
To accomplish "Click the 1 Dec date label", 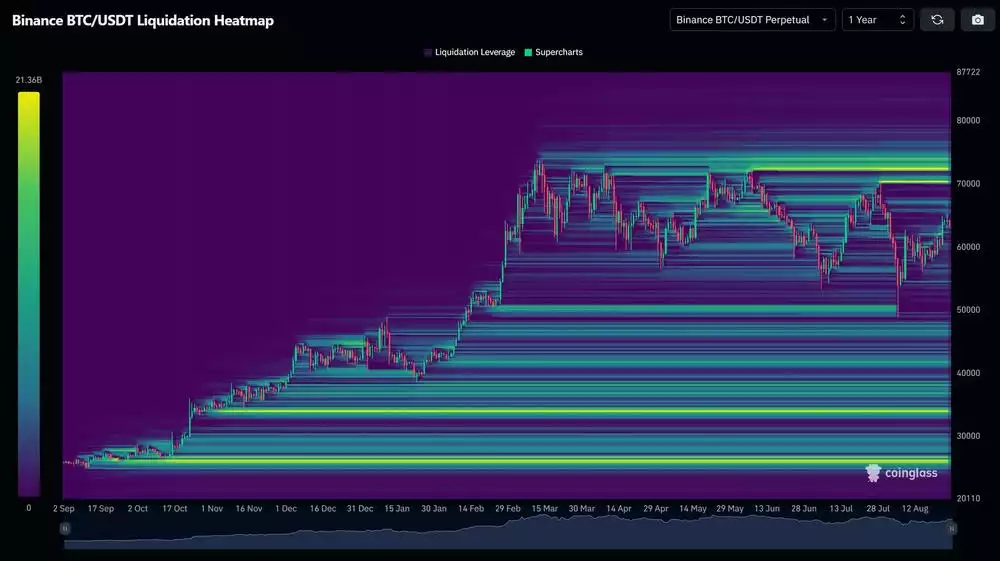I will point(286,509).
